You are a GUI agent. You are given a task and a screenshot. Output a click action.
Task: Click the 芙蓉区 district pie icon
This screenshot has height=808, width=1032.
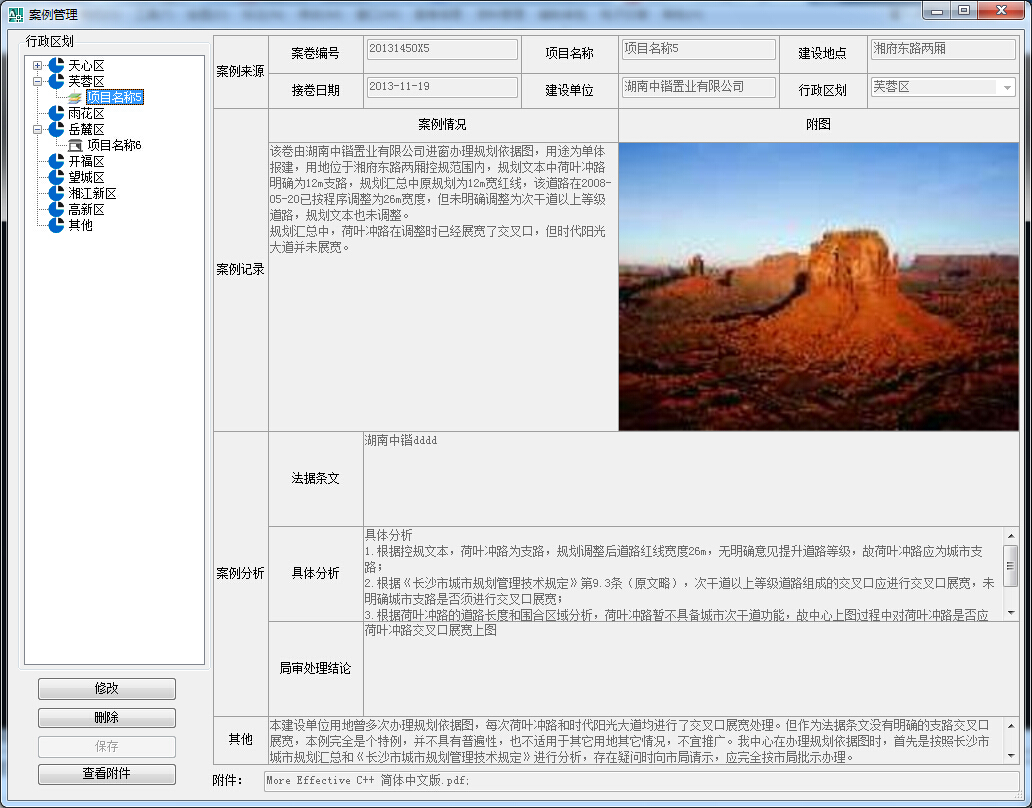57,81
